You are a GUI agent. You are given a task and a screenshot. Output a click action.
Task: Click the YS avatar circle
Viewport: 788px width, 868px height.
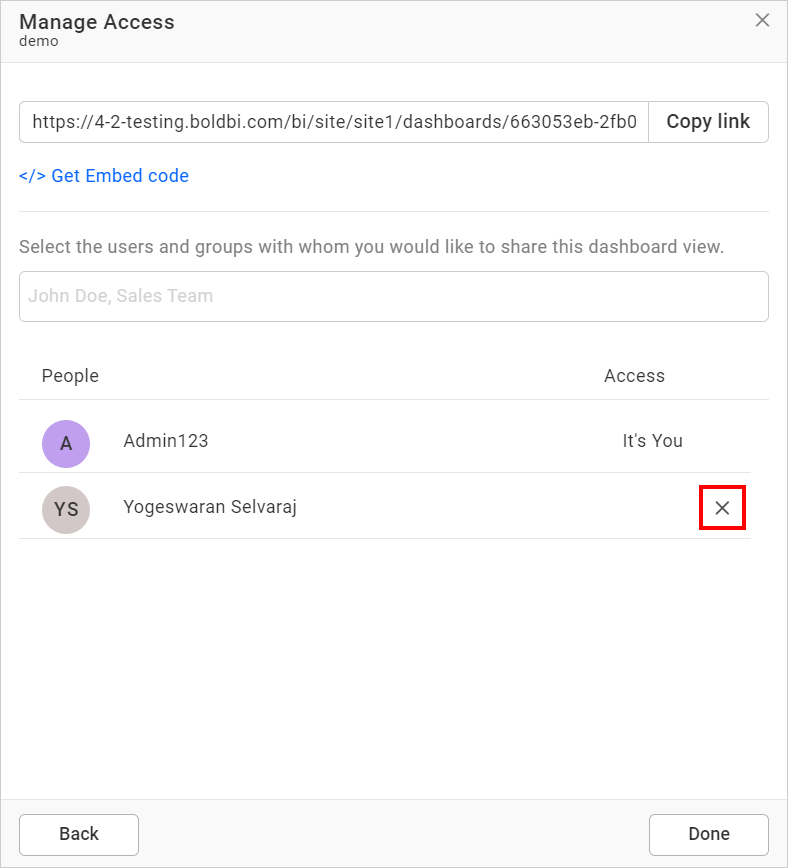(66, 509)
